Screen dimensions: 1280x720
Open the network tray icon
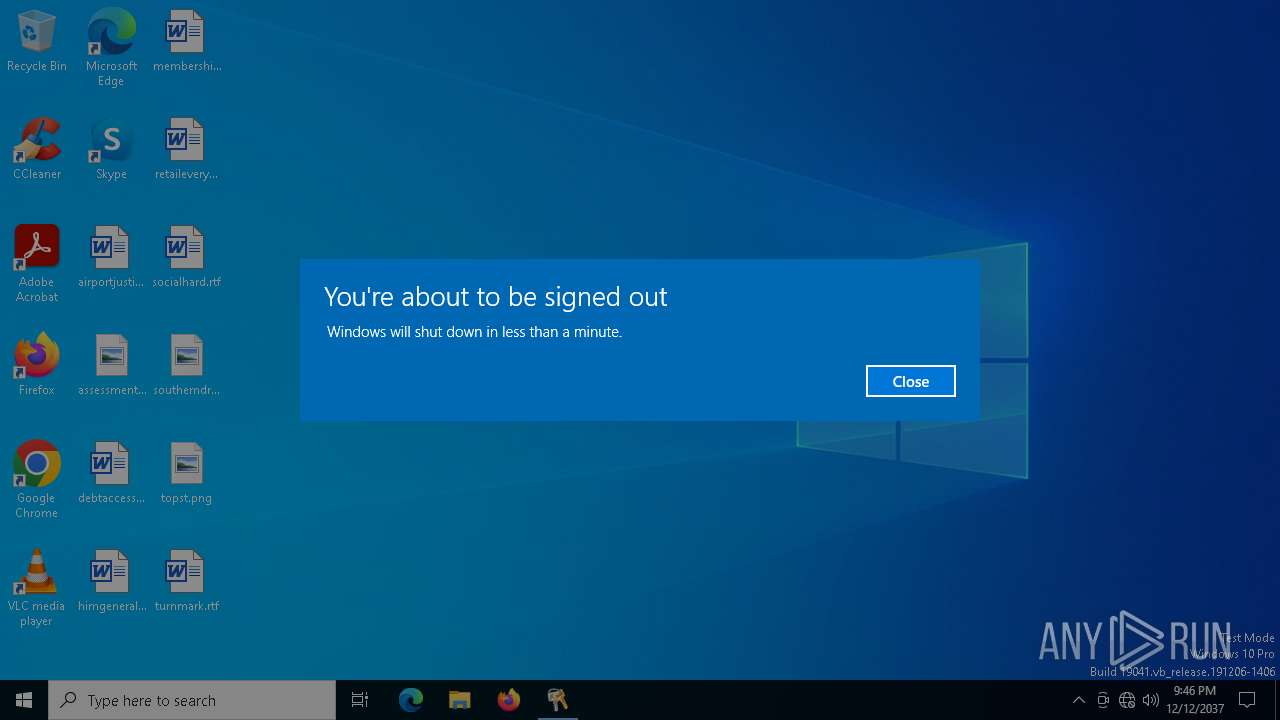point(1127,700)
